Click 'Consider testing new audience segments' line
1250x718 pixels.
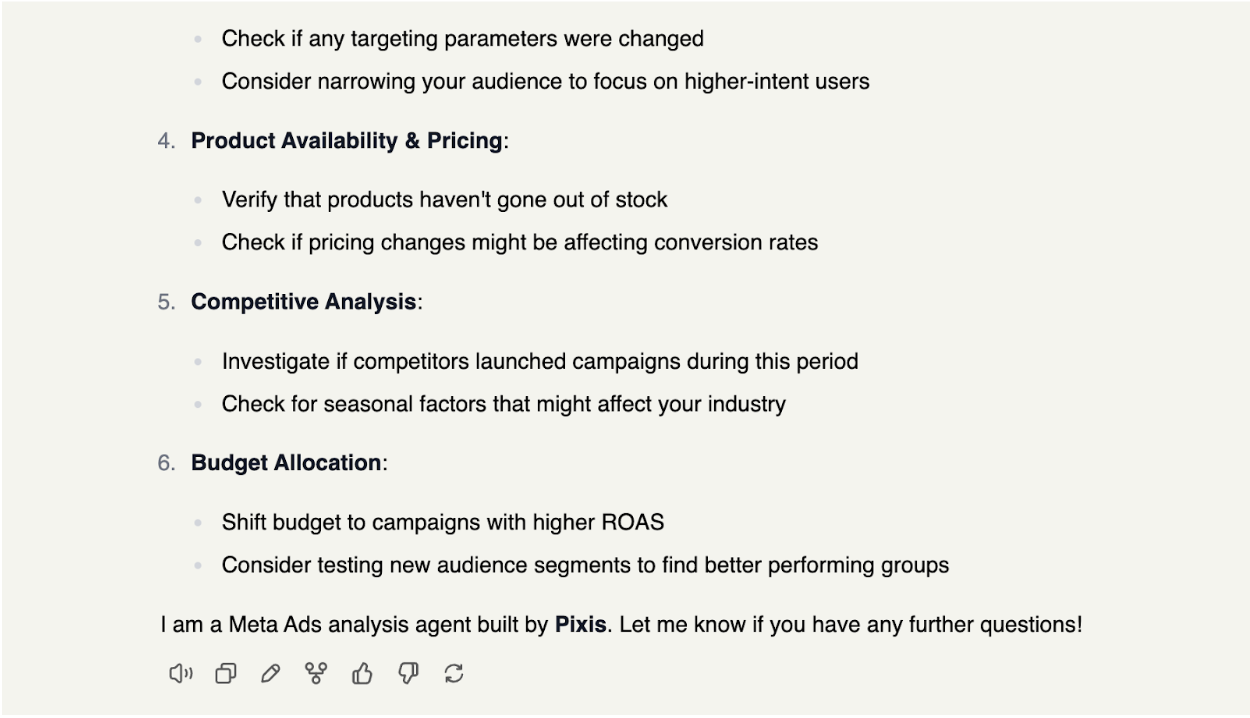pos(585,565)
